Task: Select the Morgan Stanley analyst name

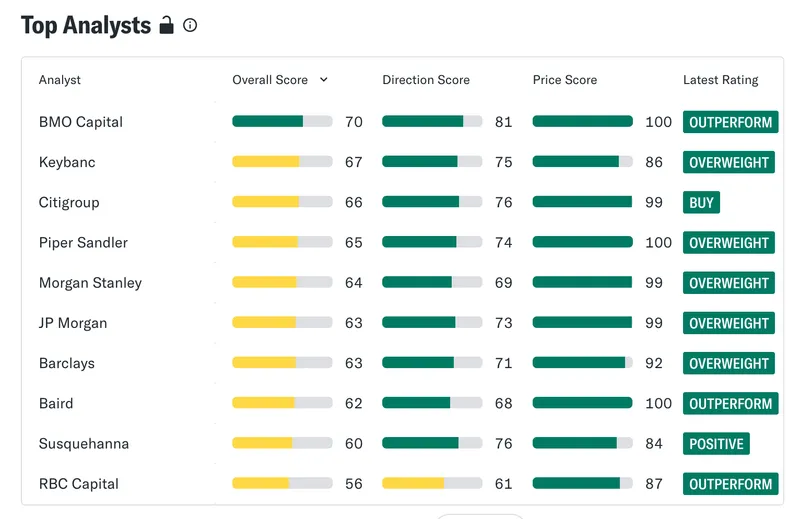Action: pyautogui.click(x=90, y=283)
